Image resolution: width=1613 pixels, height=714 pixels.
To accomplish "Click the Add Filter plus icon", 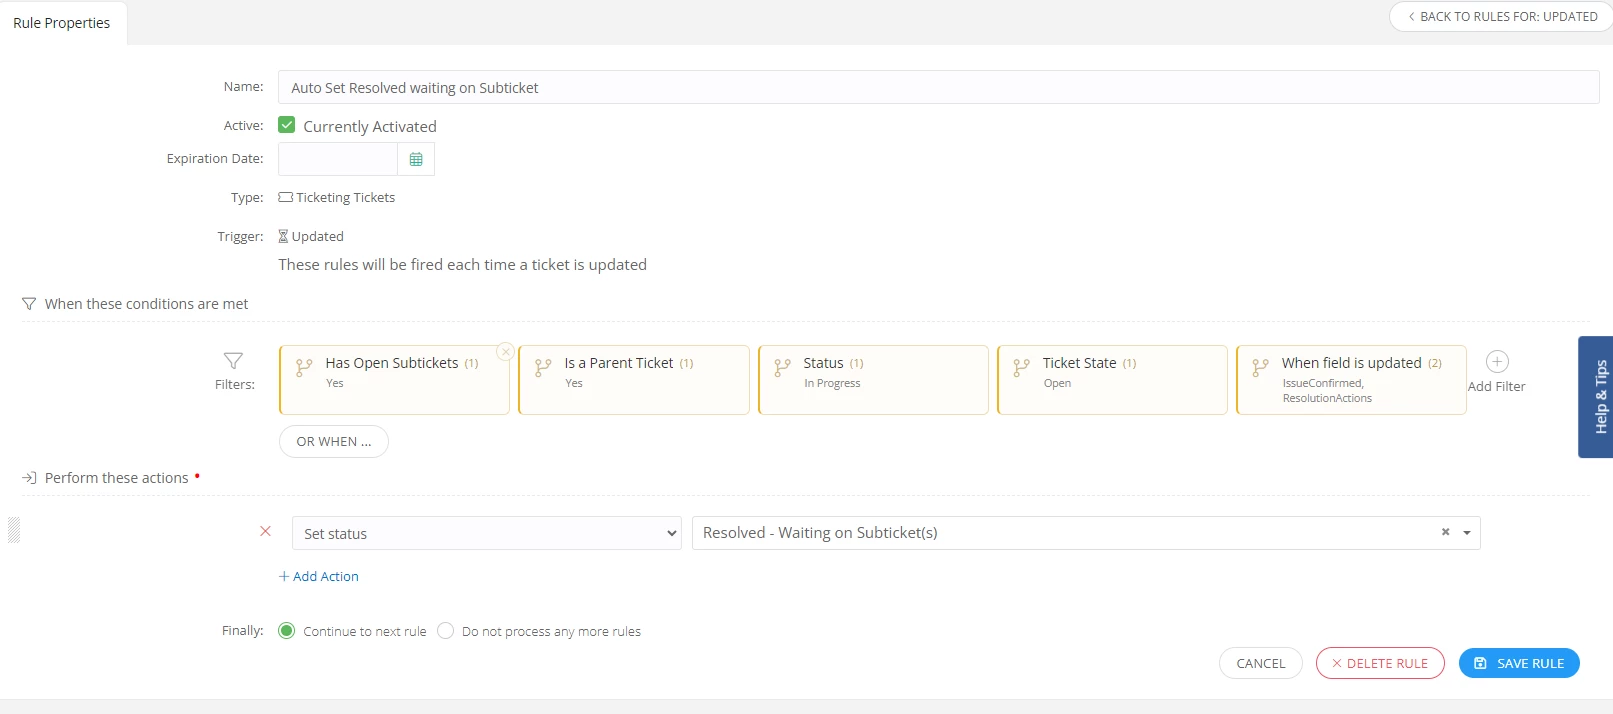I will coord(1497,362).
